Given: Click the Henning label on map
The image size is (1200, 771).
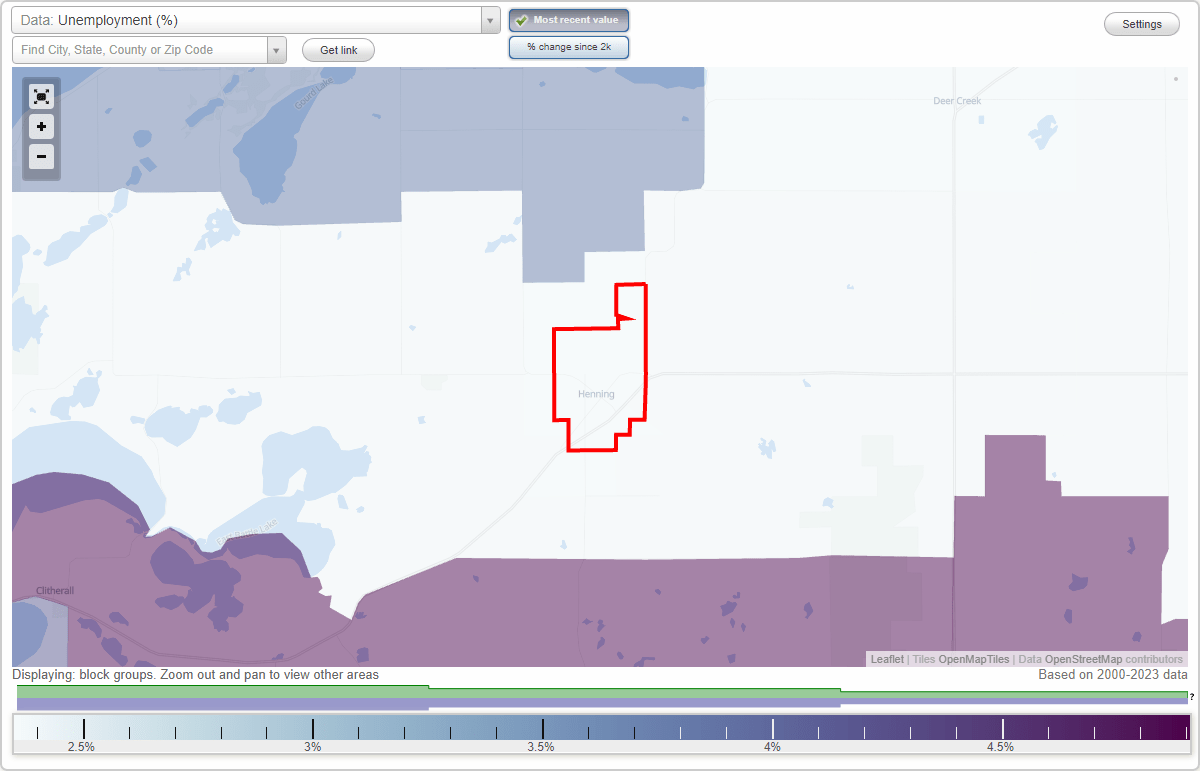Looking at the screenshot, I should (x=596, y=394).
